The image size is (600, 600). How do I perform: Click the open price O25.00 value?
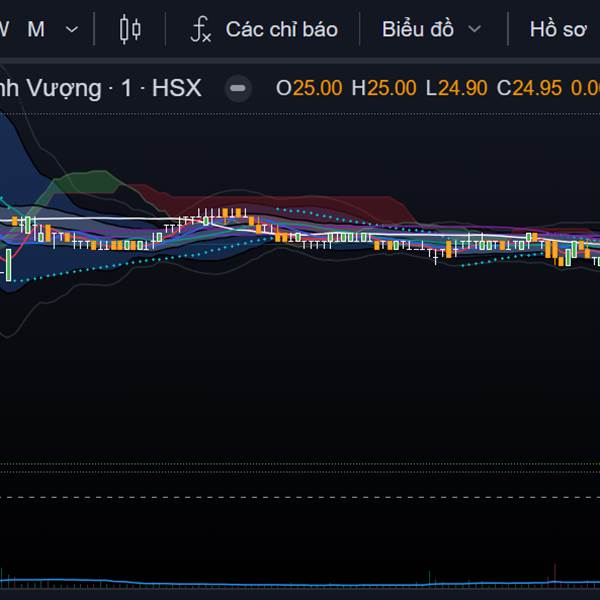click(309, 88)
